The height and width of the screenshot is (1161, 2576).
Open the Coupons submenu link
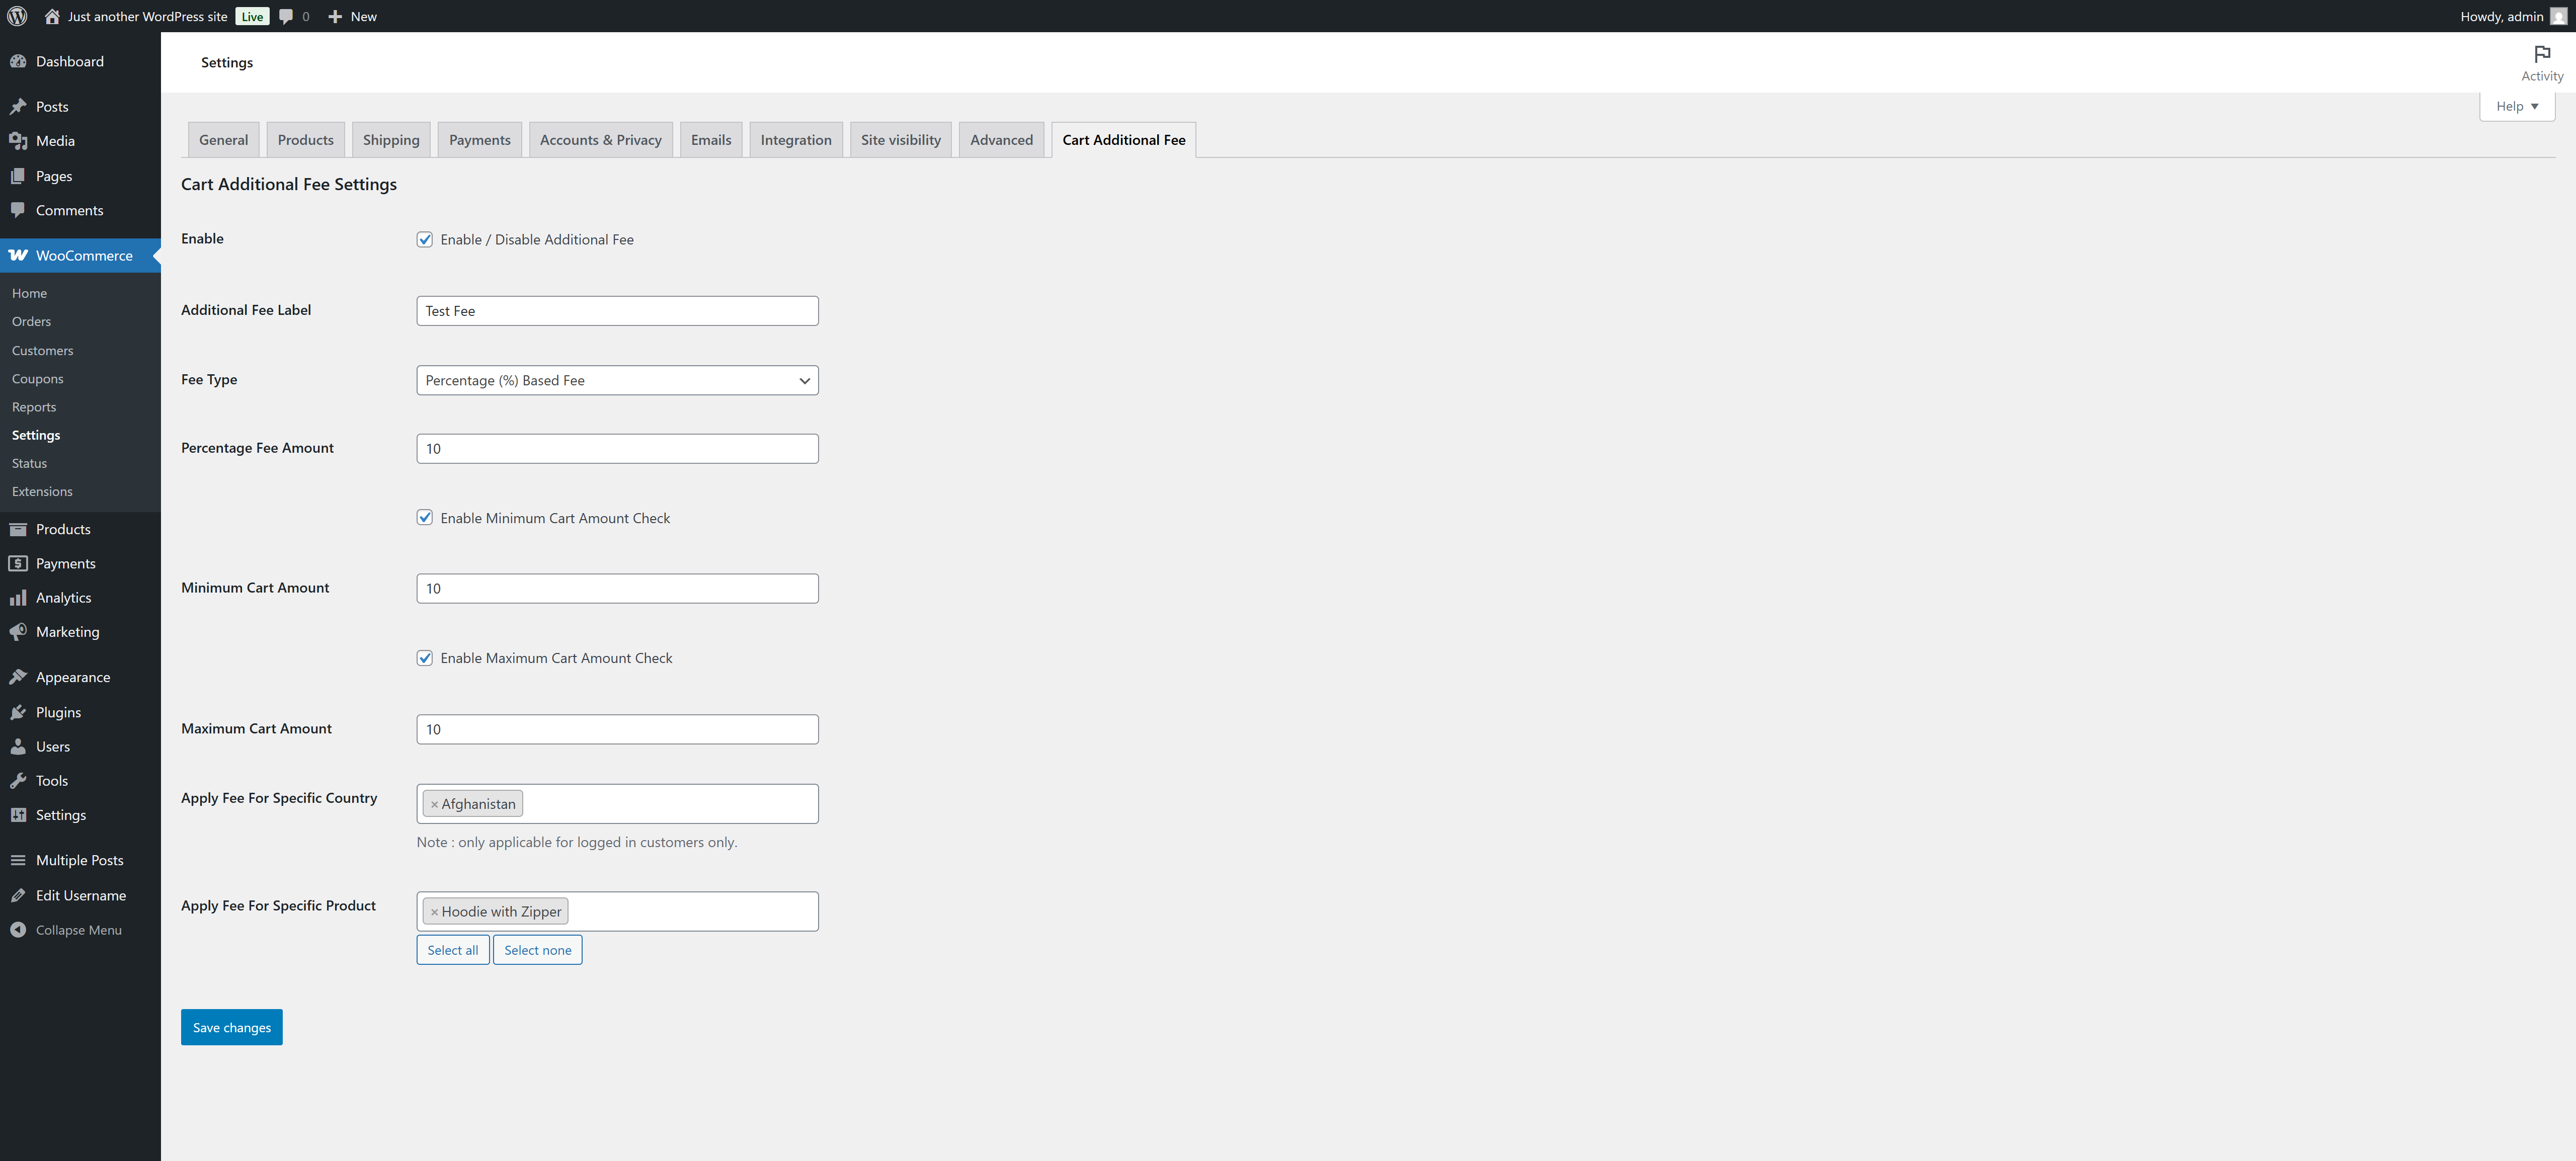[37, 378]
